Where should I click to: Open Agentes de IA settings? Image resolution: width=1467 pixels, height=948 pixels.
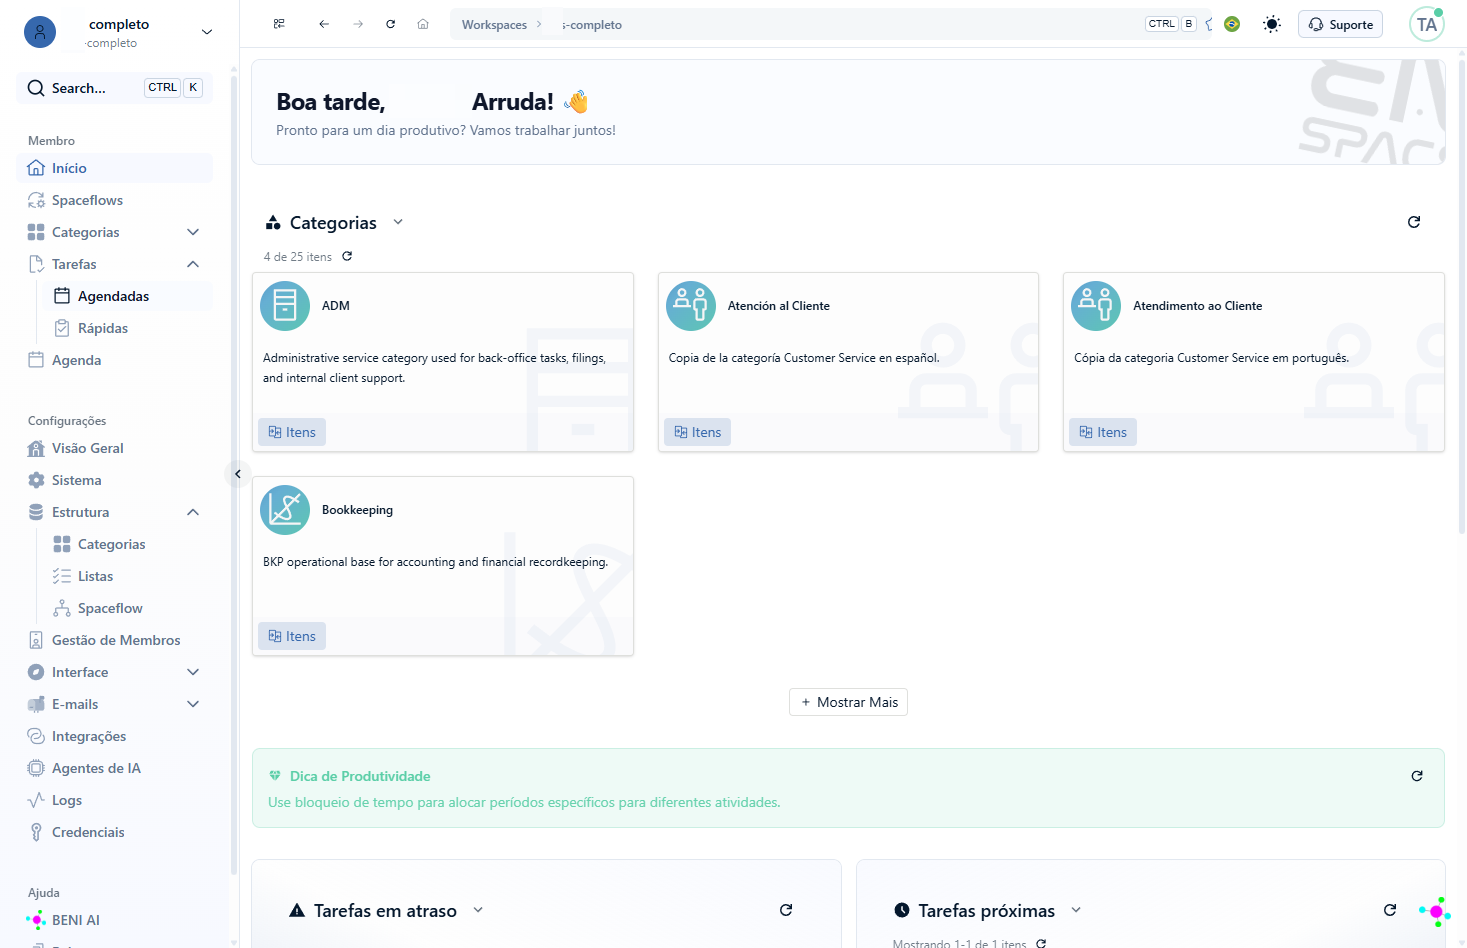click(114, 768)
